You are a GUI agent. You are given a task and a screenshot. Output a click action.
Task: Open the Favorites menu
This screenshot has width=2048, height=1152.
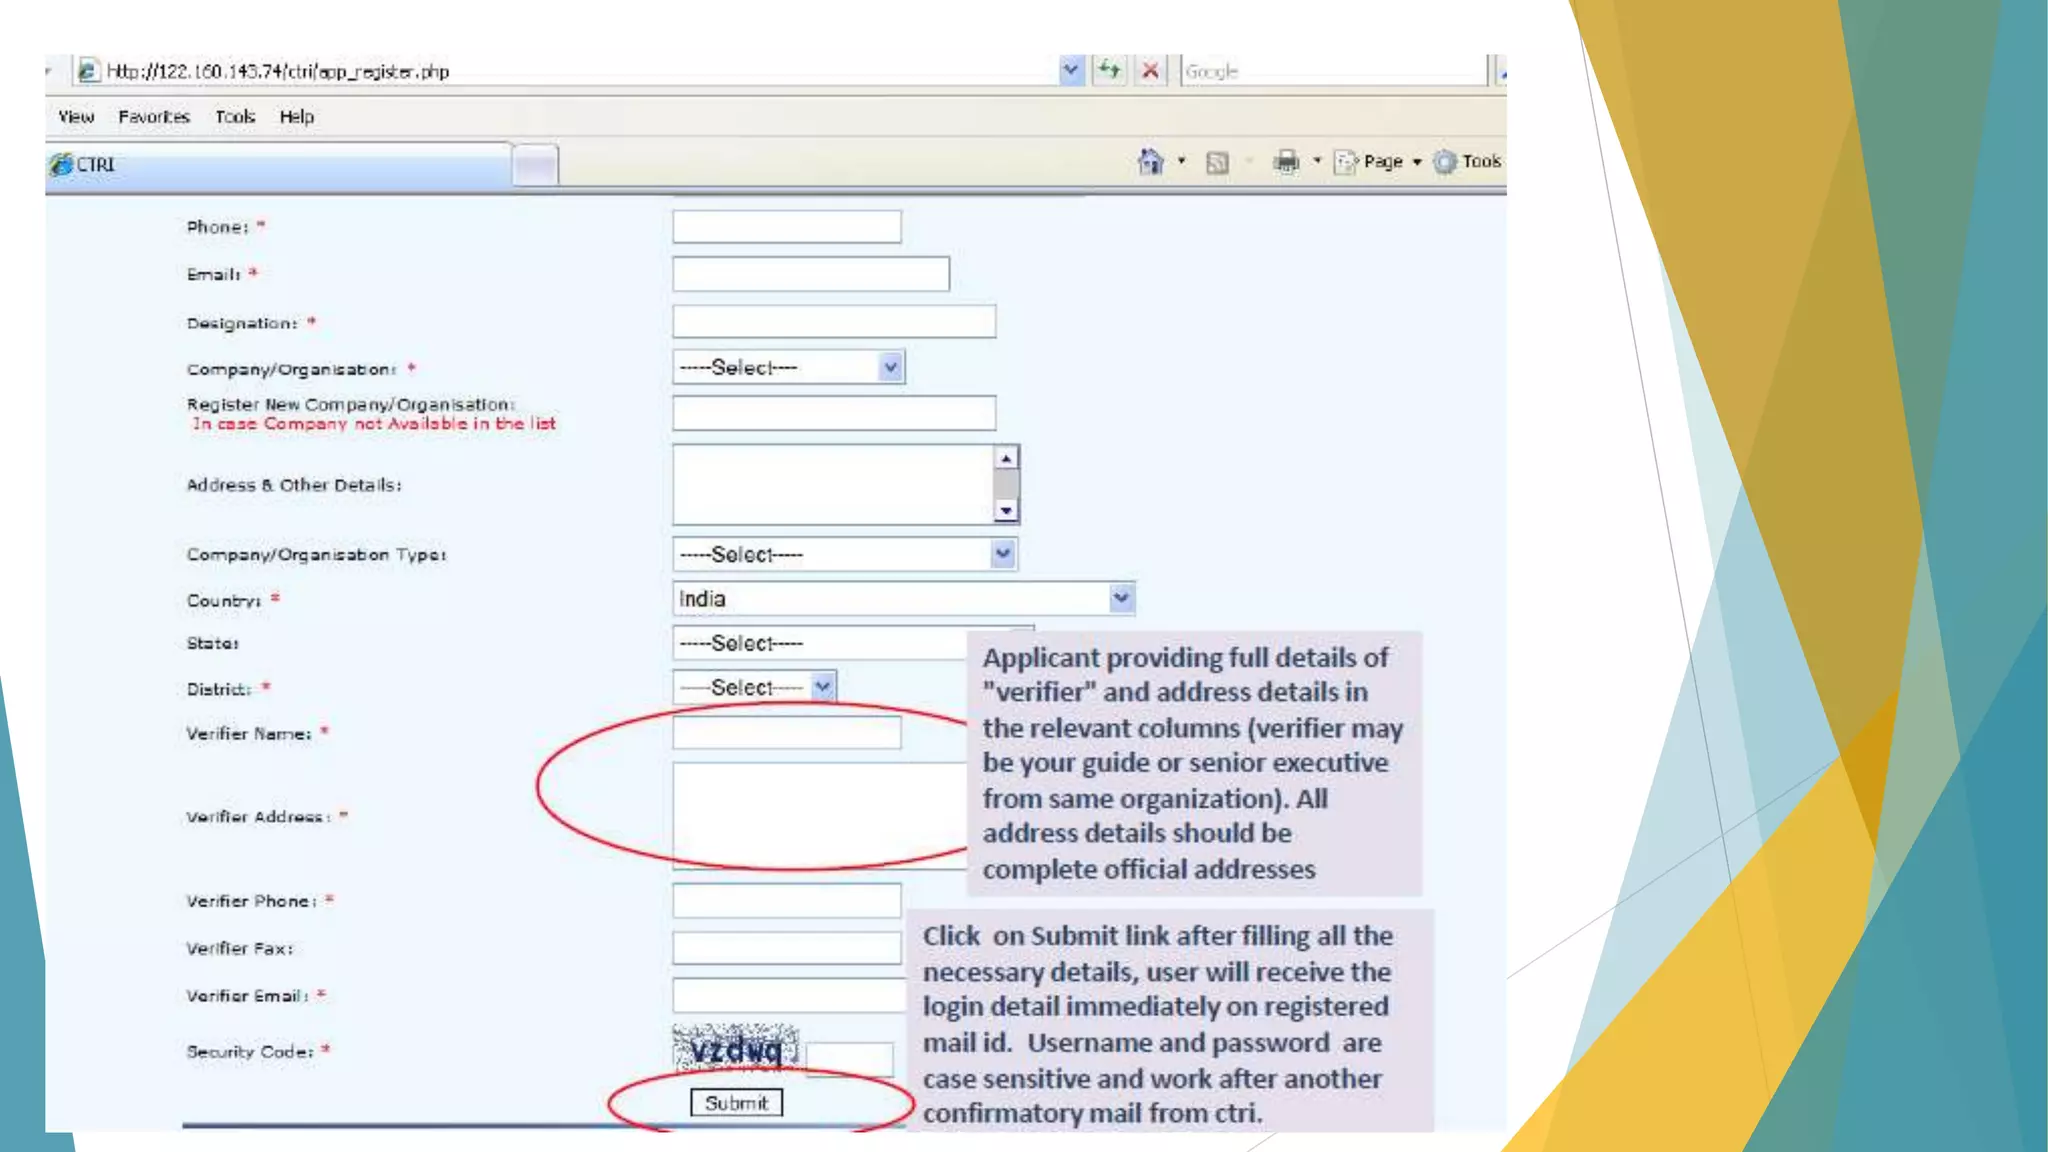(x=153, y=117)
